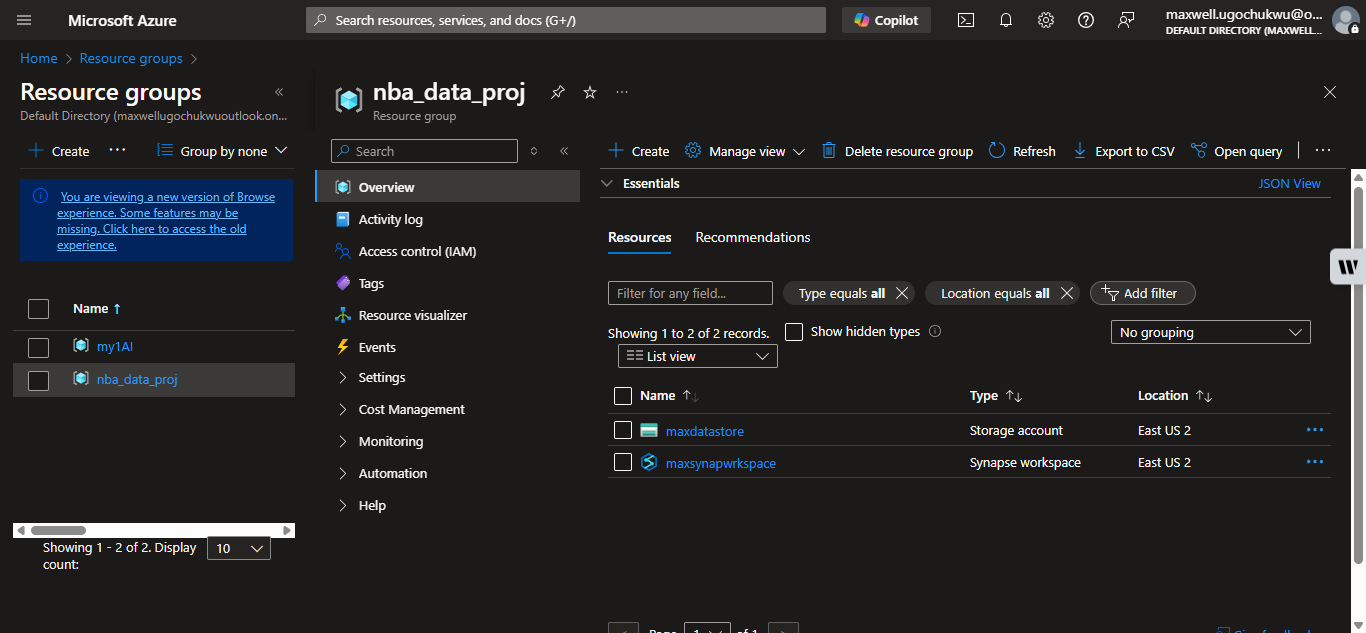Click the expand/collapse arrows beside menu search
This screenshot has width=1366, height=633.
coord(534,151)
